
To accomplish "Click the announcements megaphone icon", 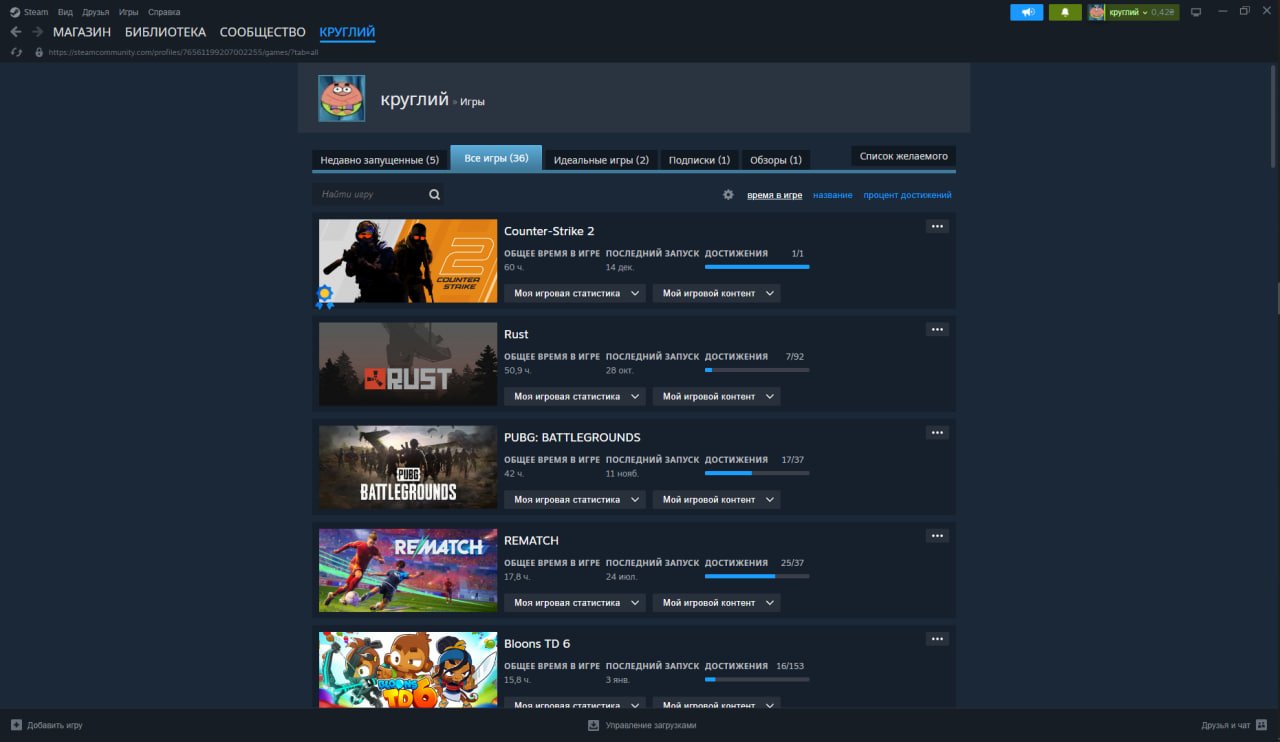I will point(1026,12).
